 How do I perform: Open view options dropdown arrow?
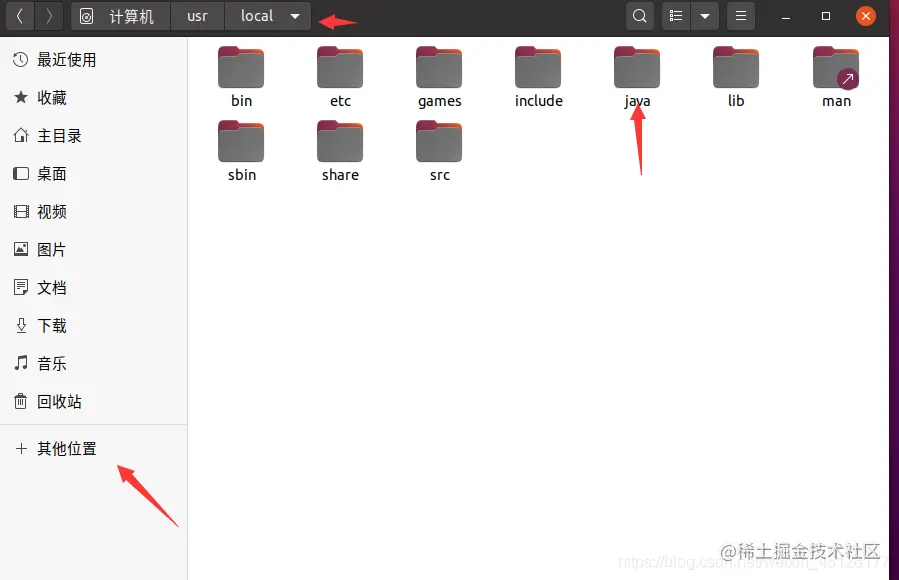point(705,16)
